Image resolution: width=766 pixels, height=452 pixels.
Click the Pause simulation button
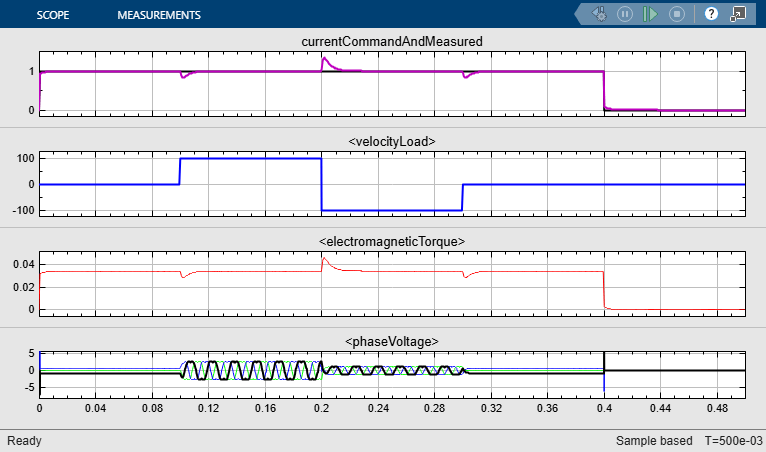point(625,14)
